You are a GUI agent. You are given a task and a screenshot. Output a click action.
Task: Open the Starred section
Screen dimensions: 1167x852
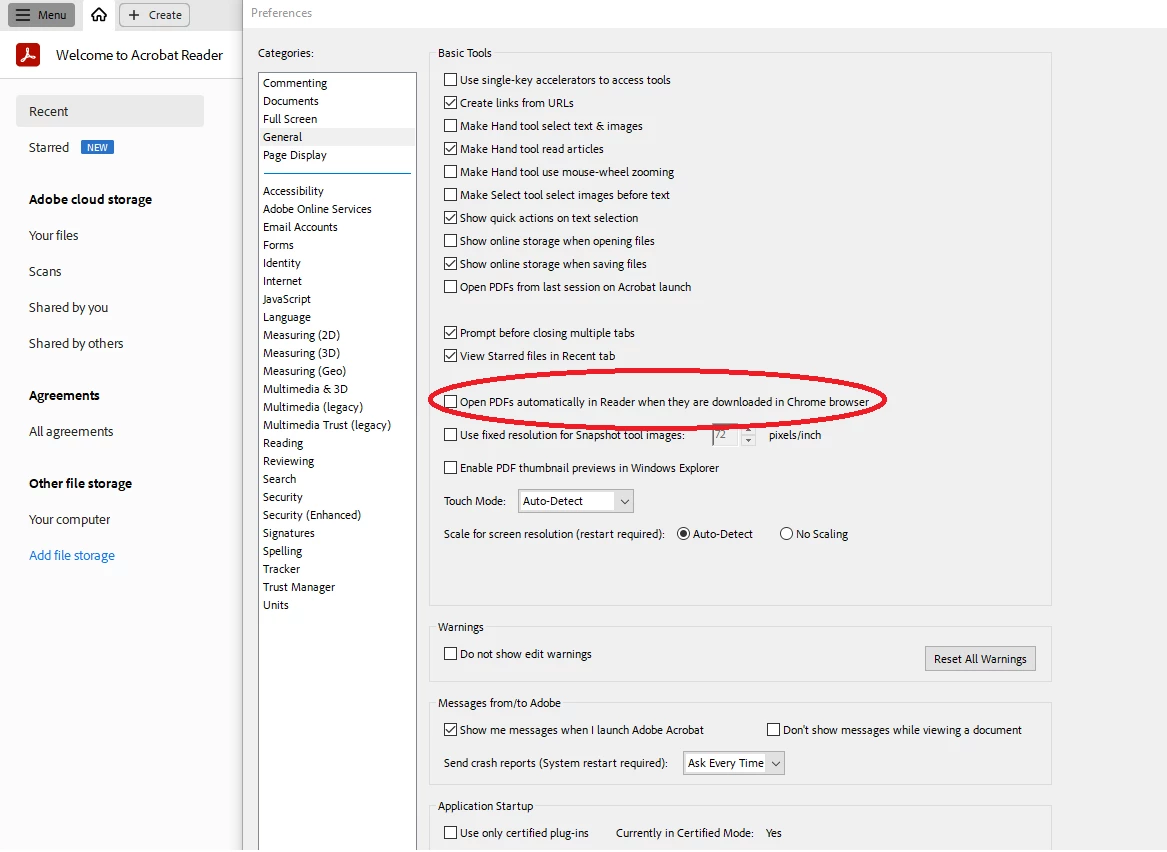click(49, 147)
